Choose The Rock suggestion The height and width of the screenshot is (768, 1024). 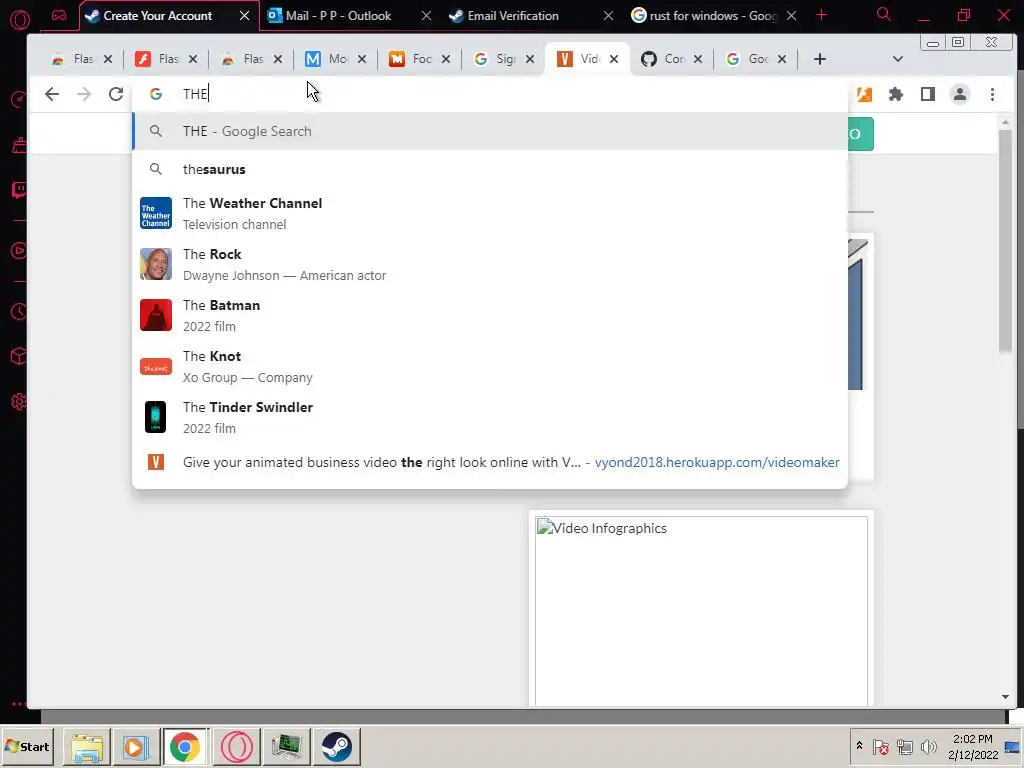point(490,264)
